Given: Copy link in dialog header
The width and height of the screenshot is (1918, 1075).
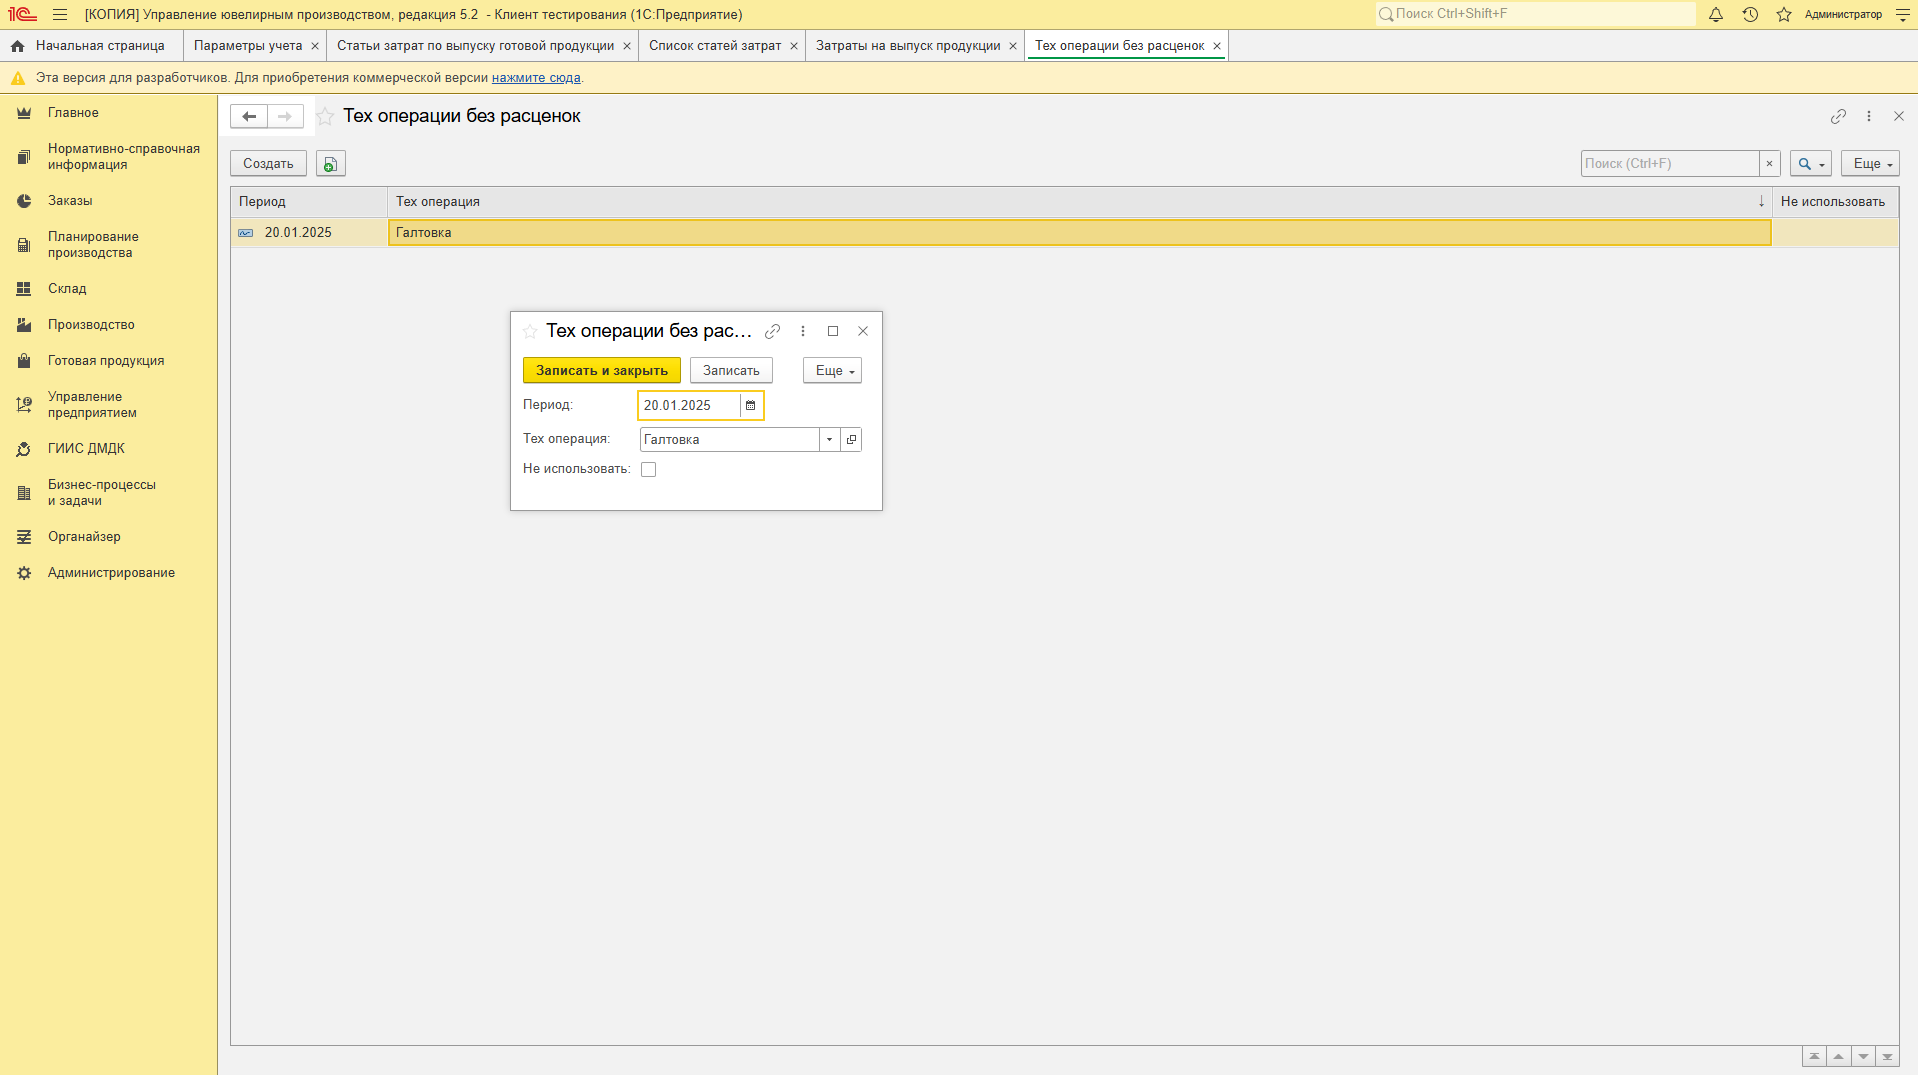Looking at the screenshot, I should point(772,332).
